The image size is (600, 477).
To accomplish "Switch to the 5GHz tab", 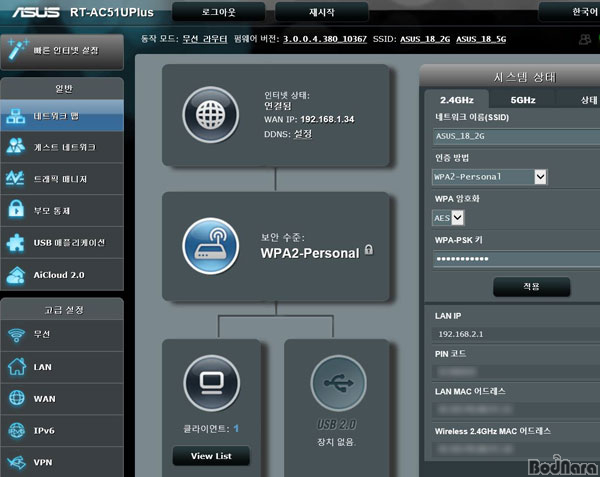I will [523, 100].
